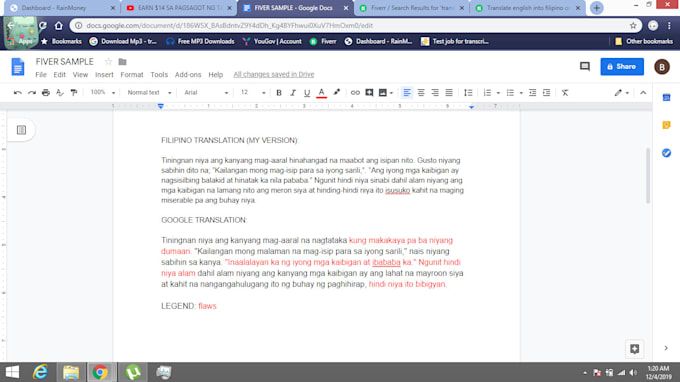This screenshot has width=680, height=382.
Task: Open Calendar side panel
Action: tap(667, 98)
